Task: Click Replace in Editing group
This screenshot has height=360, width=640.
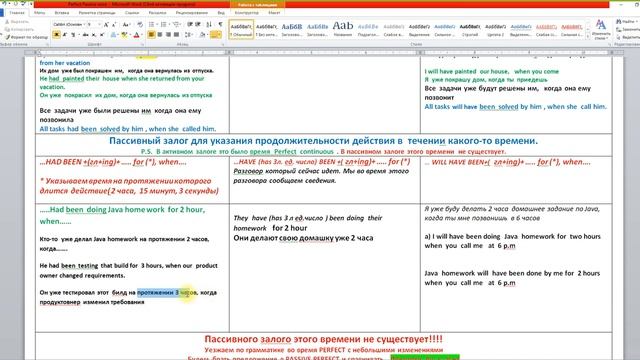Action: click(628, 29)
